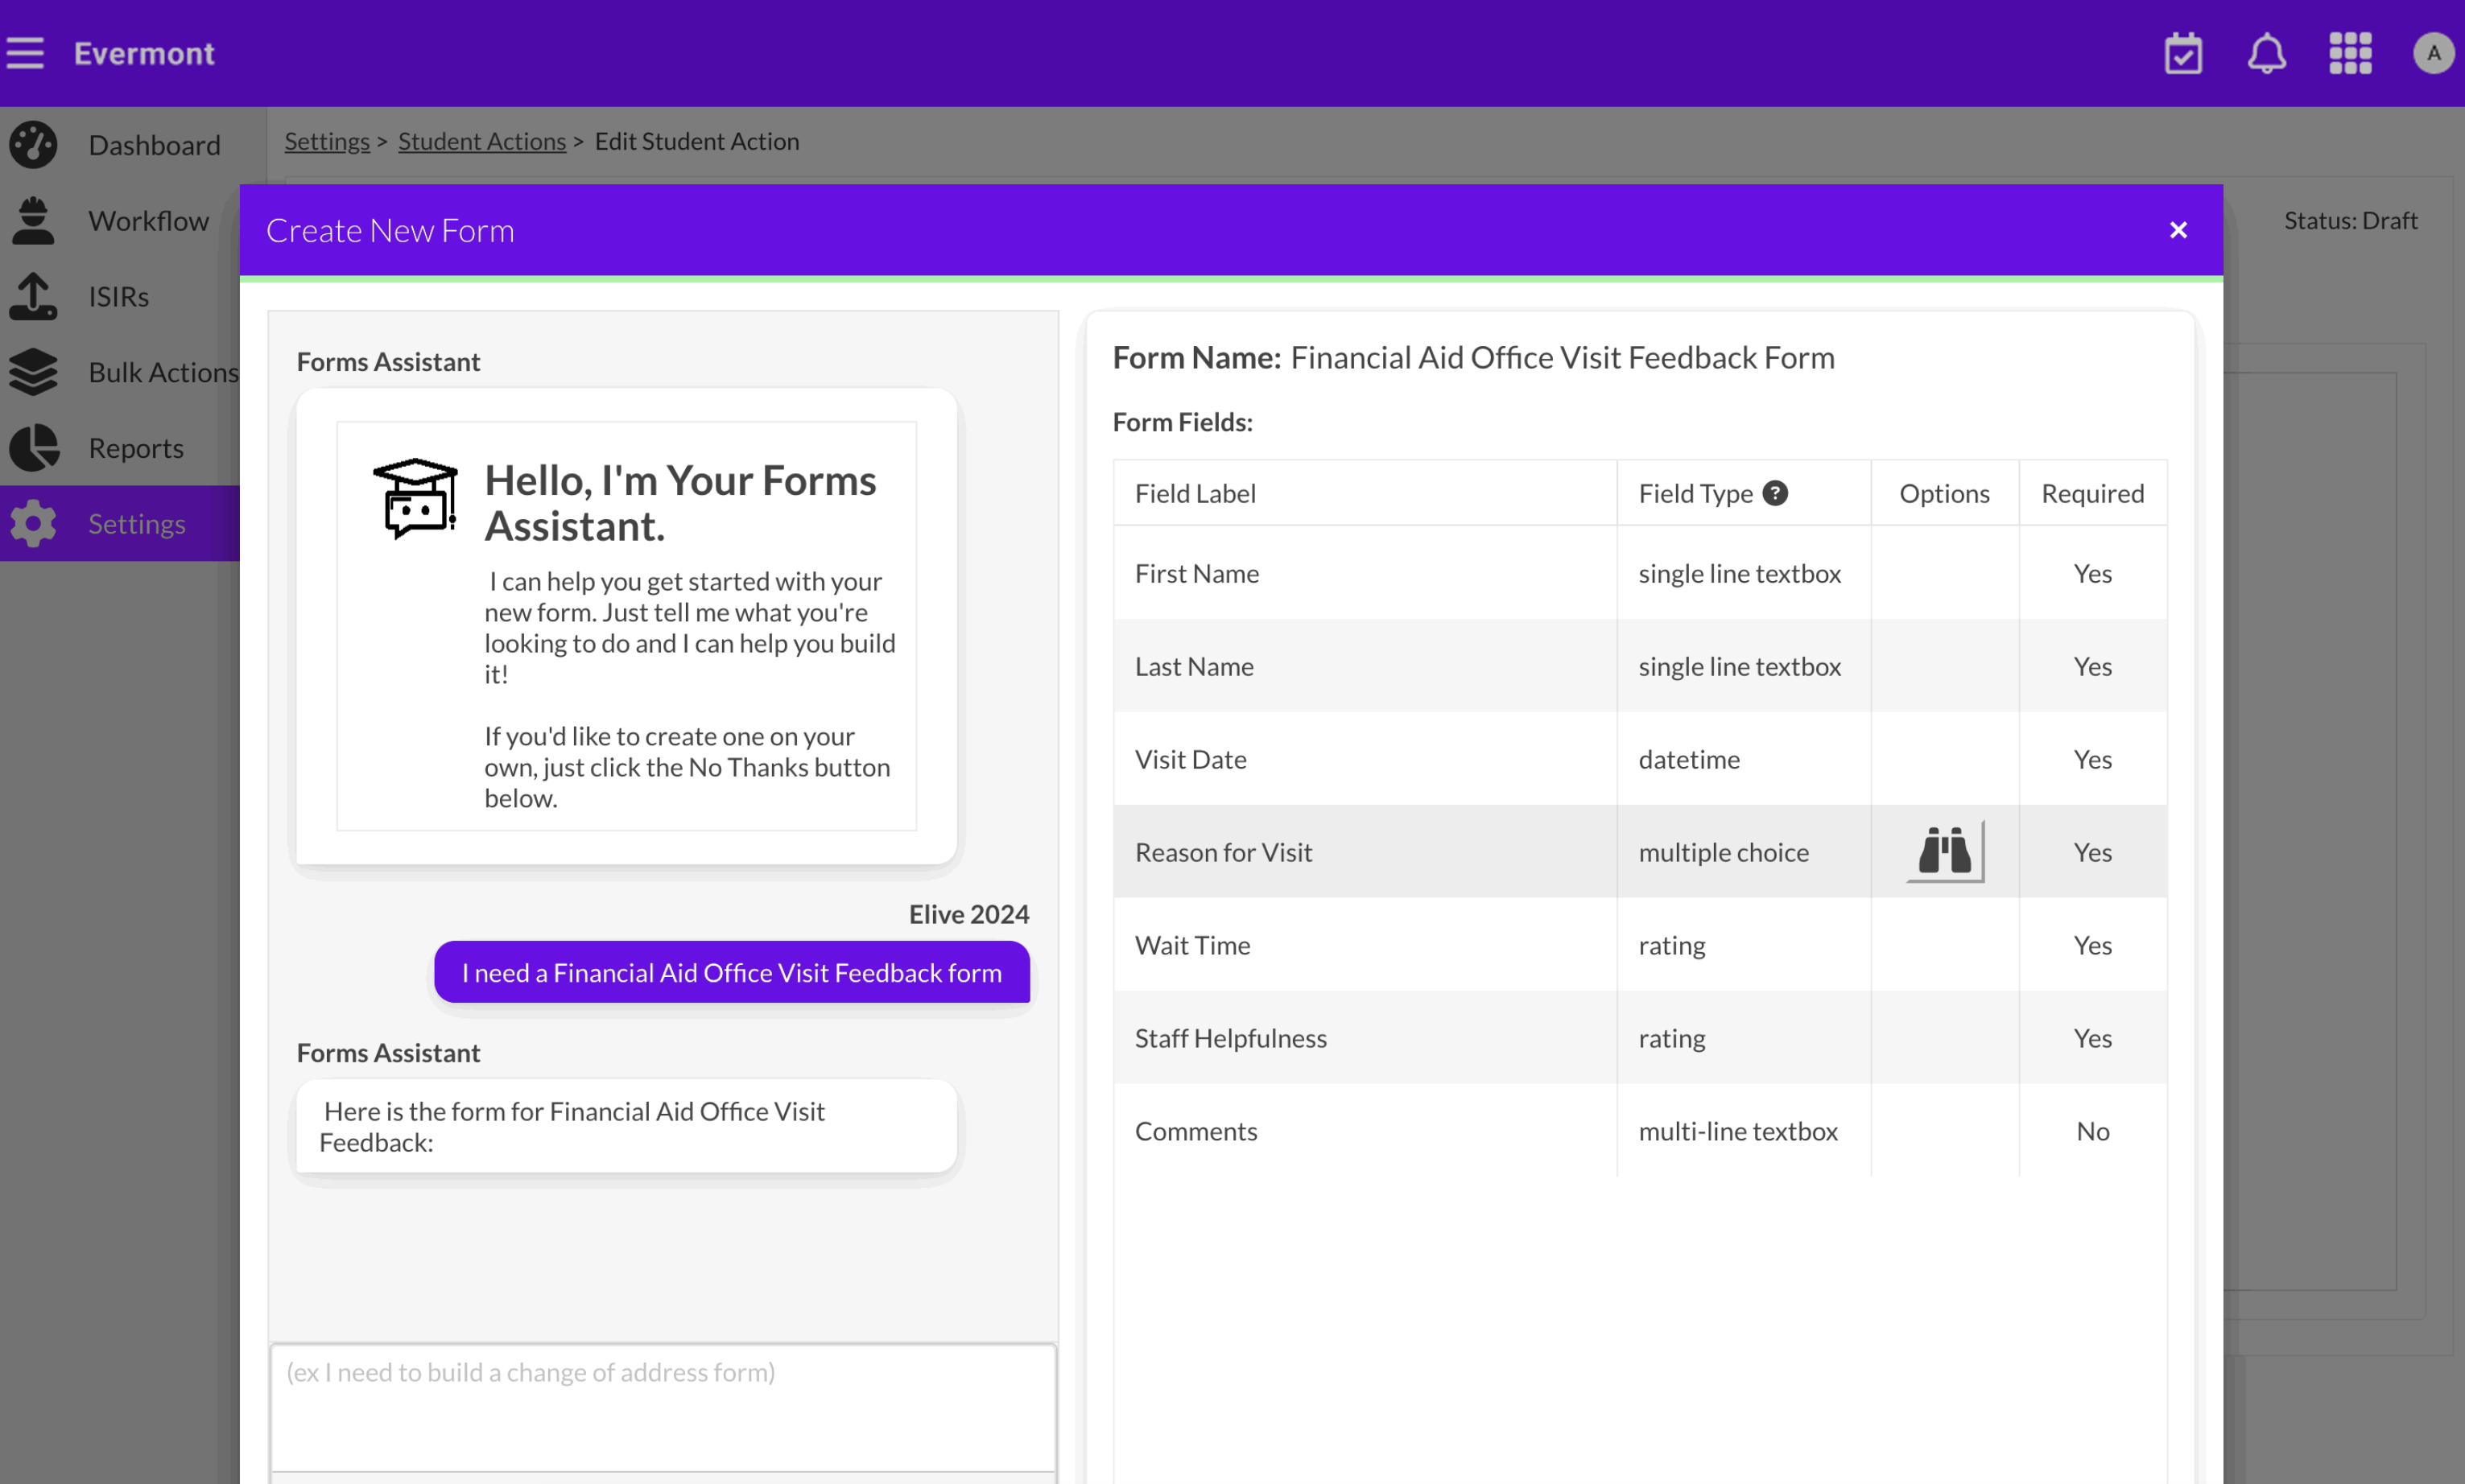
Task: Open the user avatar menu
Action: pos(2432,53)
